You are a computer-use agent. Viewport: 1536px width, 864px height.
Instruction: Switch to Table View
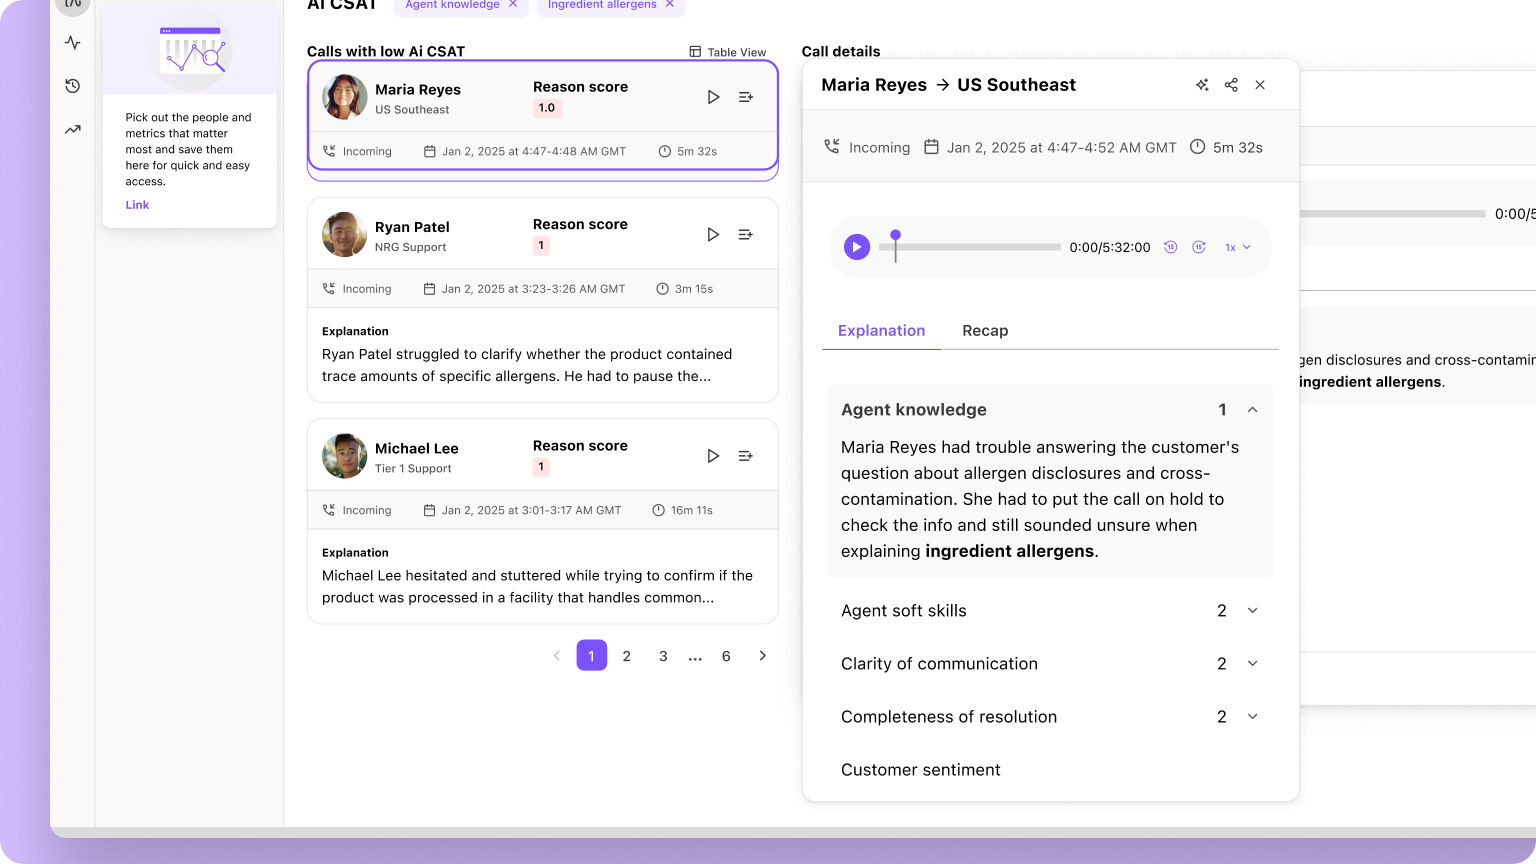click(x=727, y=51)
